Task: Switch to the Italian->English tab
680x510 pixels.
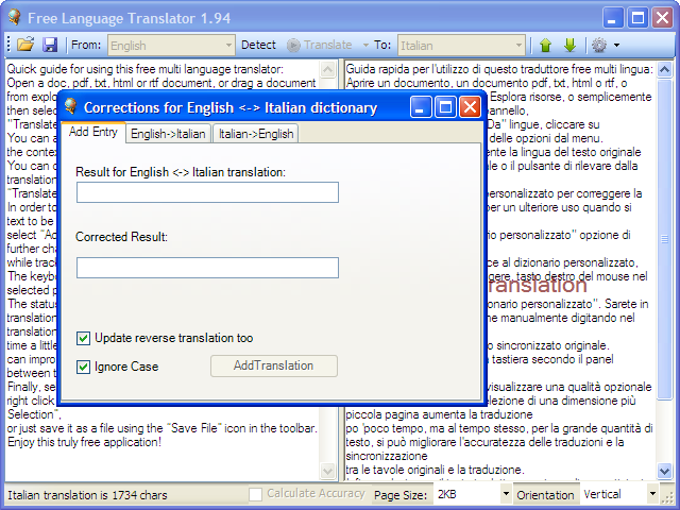Action: [x=256, y=134]
